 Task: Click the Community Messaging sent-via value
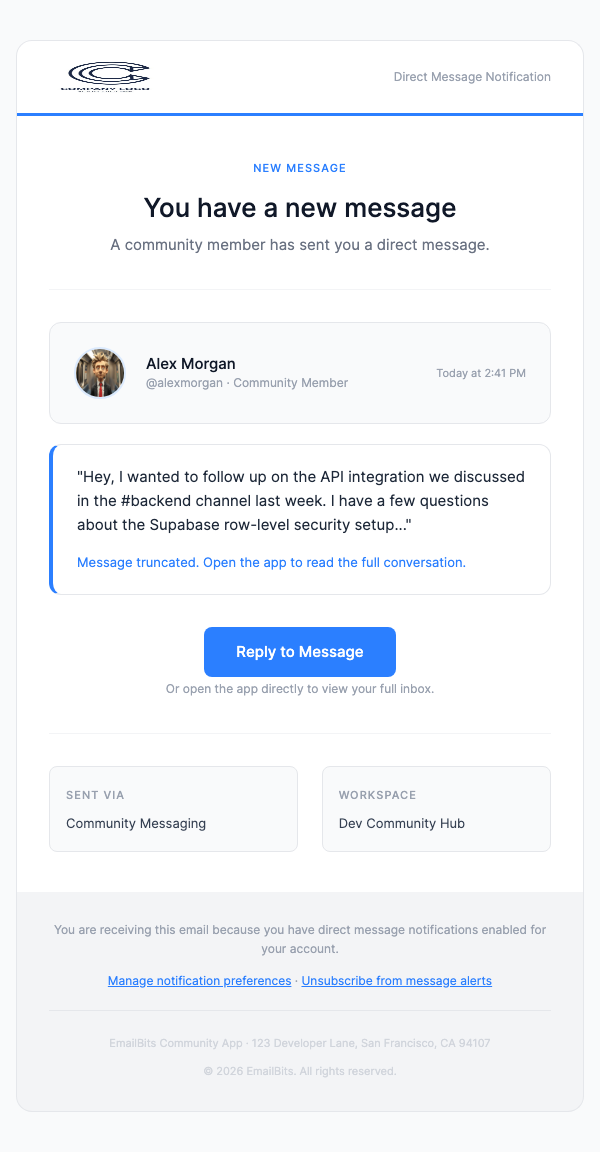(x=136, y=824)
